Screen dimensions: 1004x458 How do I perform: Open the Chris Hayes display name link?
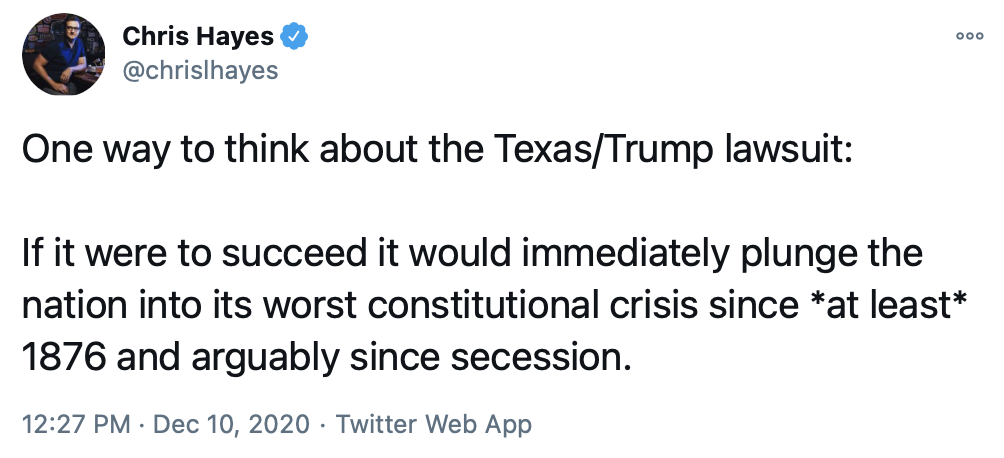tap(200, 38)
